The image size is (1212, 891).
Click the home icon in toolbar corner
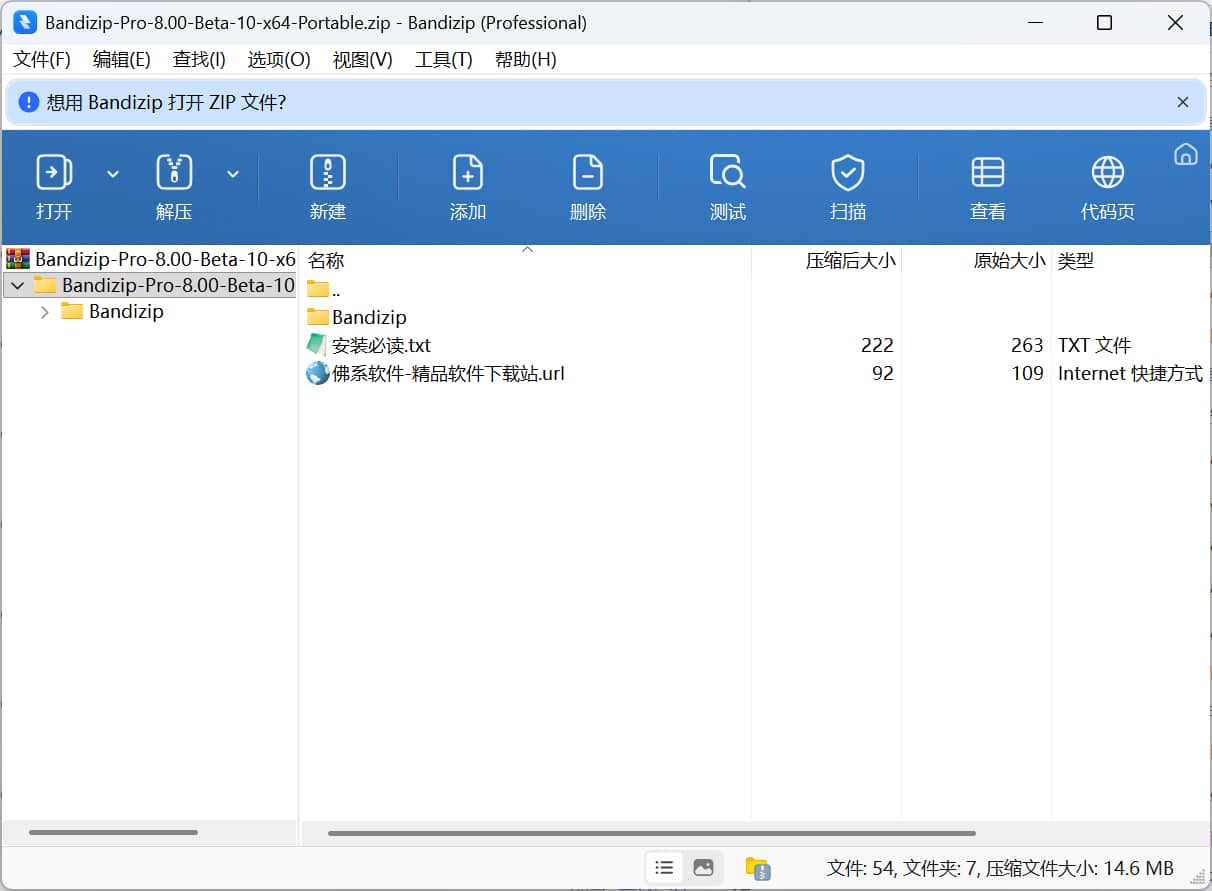tap(1185, 154)
